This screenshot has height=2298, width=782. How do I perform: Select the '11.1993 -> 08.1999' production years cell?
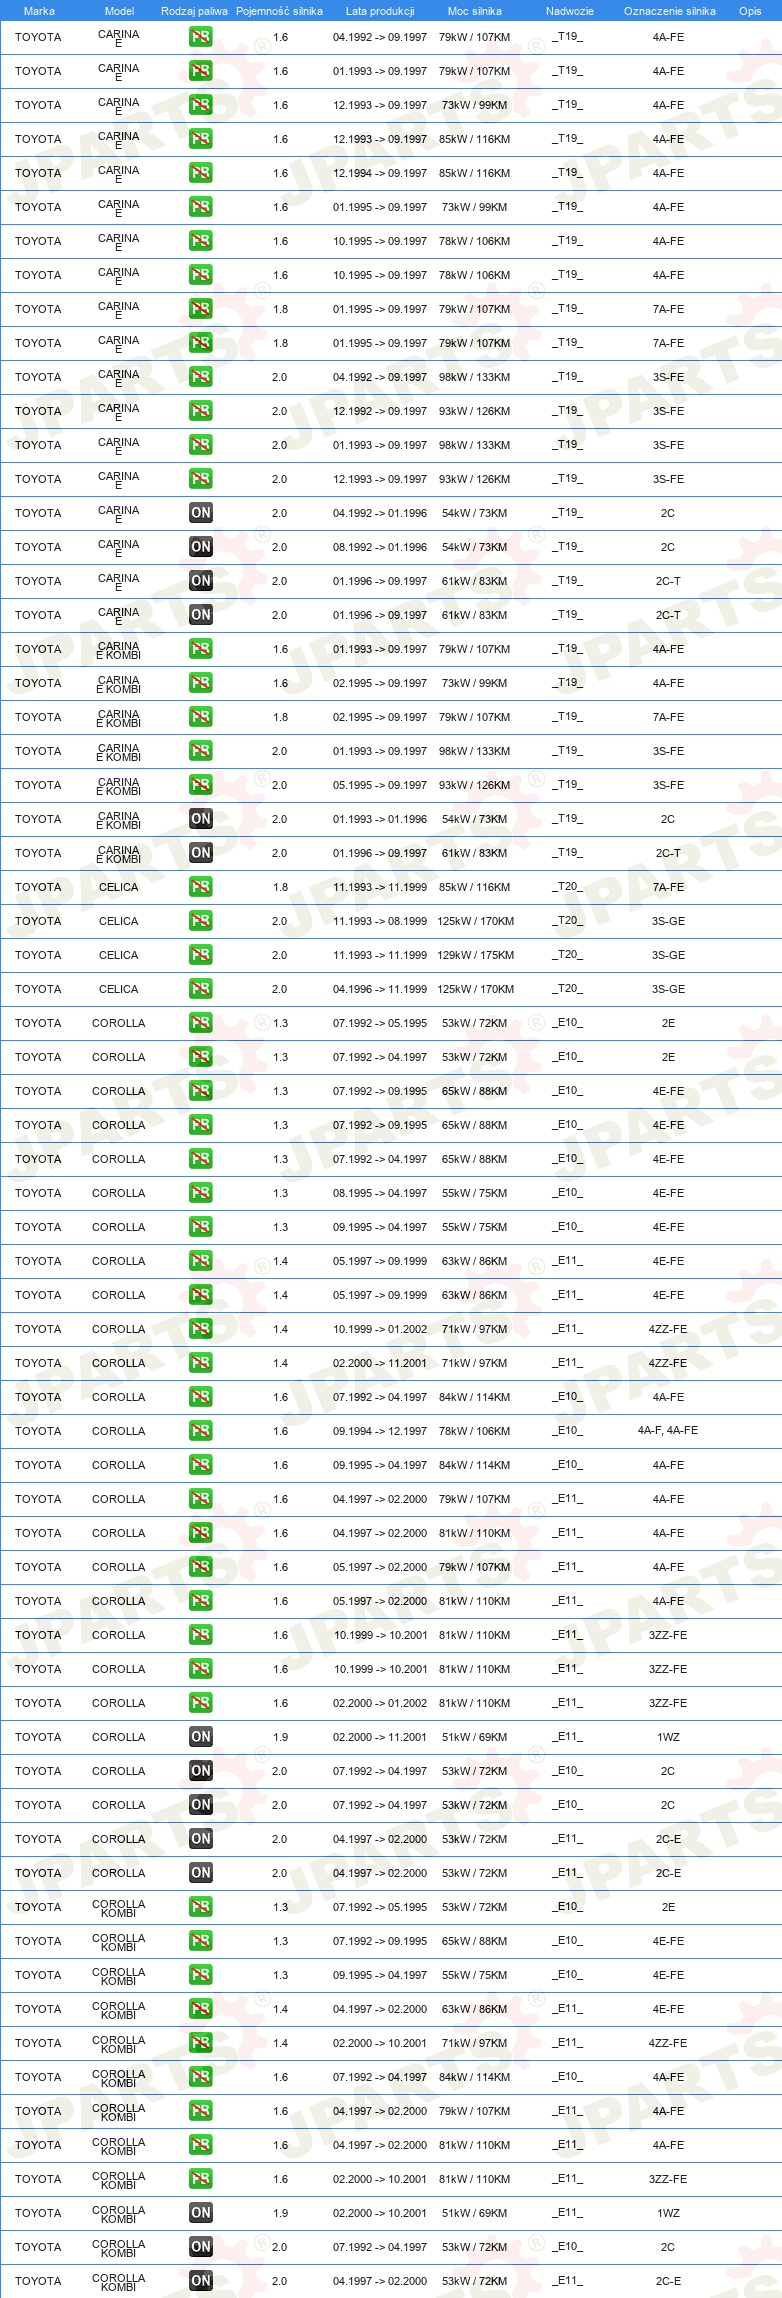380,921
